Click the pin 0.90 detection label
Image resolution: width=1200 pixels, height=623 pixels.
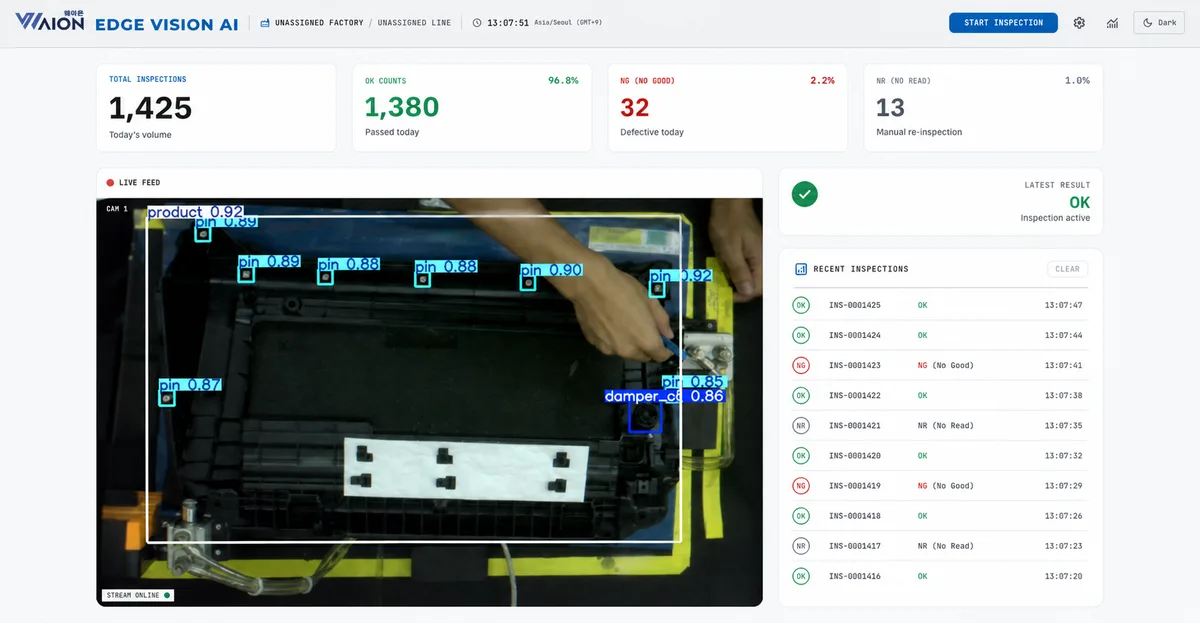coord(551,270)
